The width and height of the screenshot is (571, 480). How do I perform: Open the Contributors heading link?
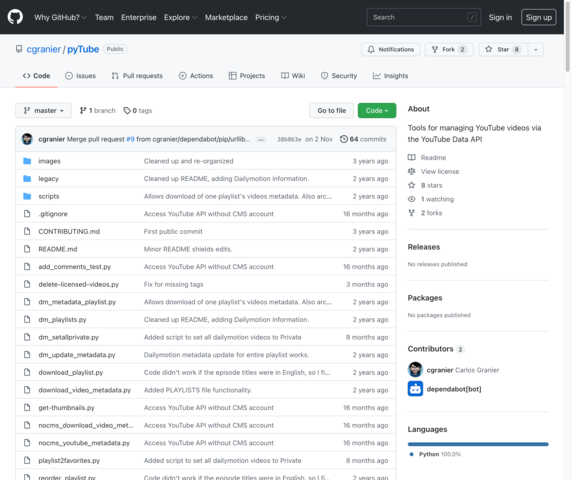point(430,349)
